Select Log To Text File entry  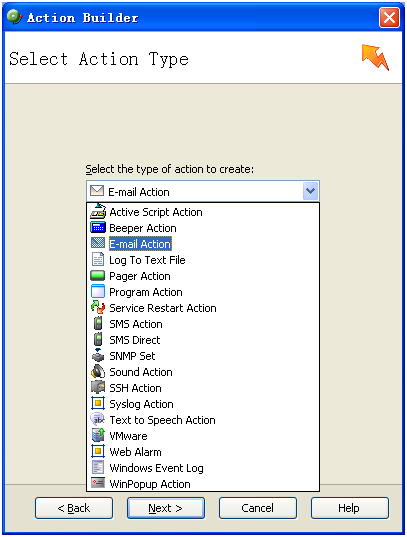click(x=203, y=260)
